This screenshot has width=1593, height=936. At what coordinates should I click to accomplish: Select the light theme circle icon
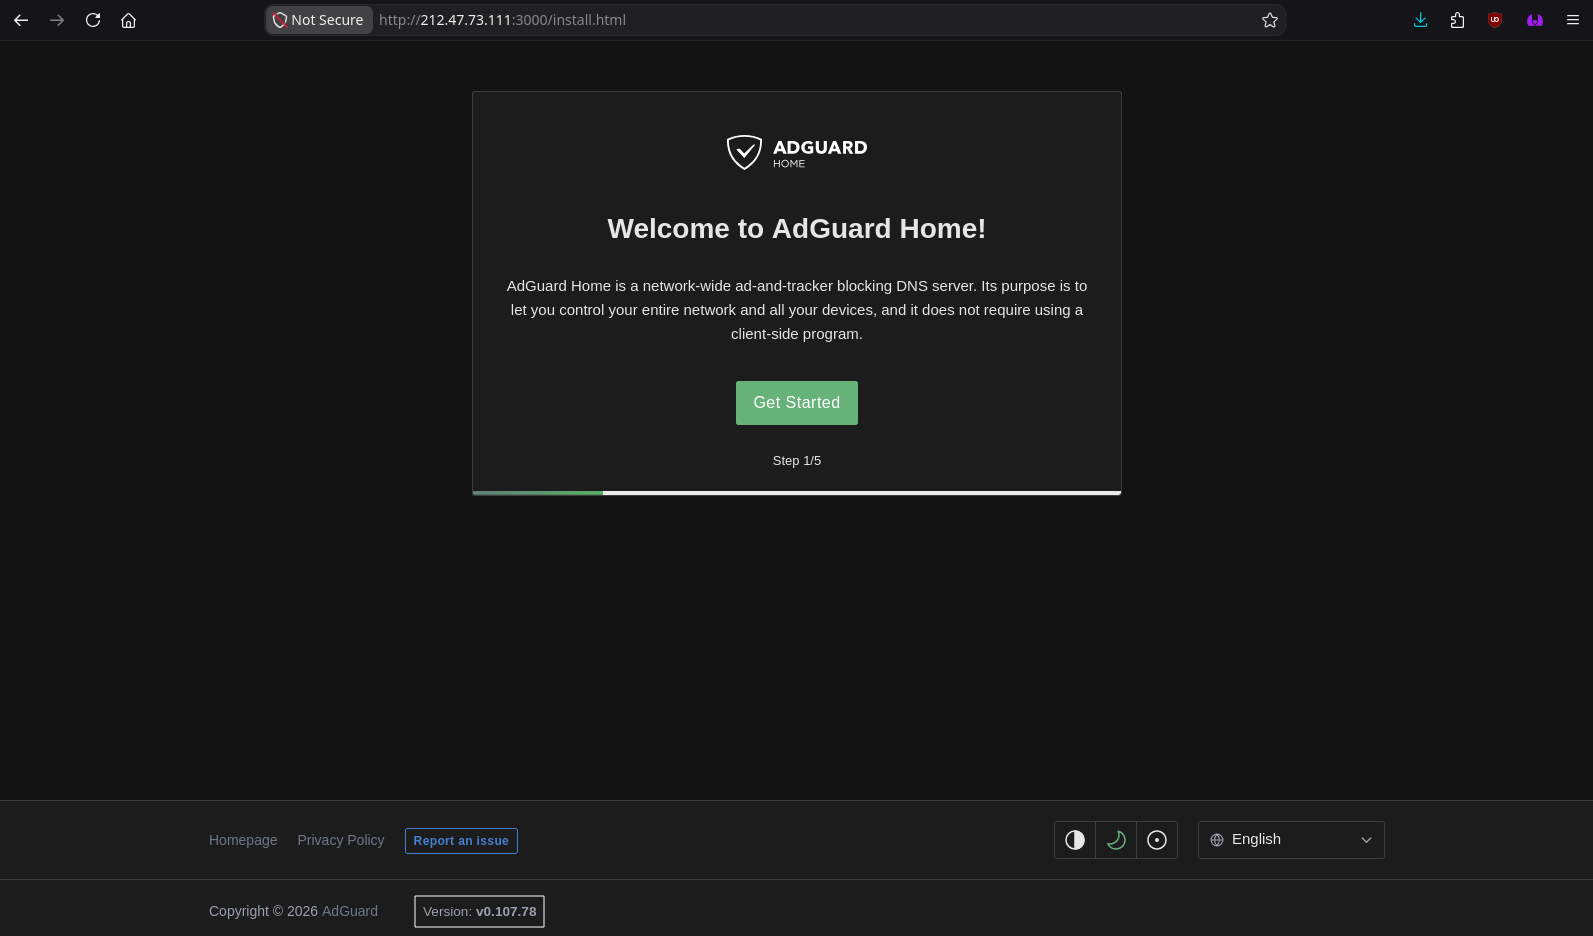tap(1157, 840)
